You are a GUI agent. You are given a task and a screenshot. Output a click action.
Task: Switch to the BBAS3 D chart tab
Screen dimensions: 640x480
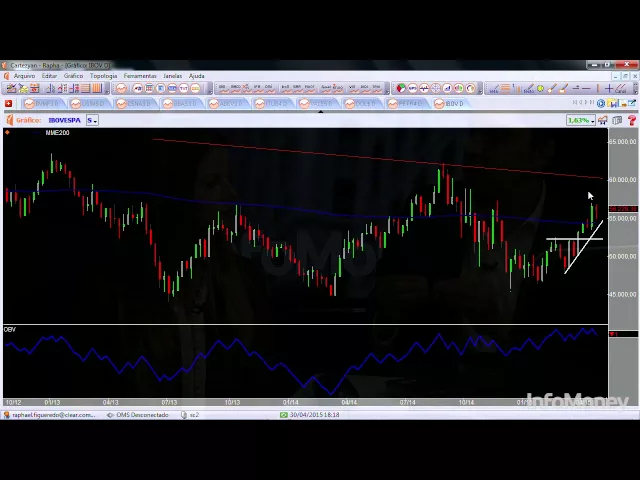click(180, 104)
